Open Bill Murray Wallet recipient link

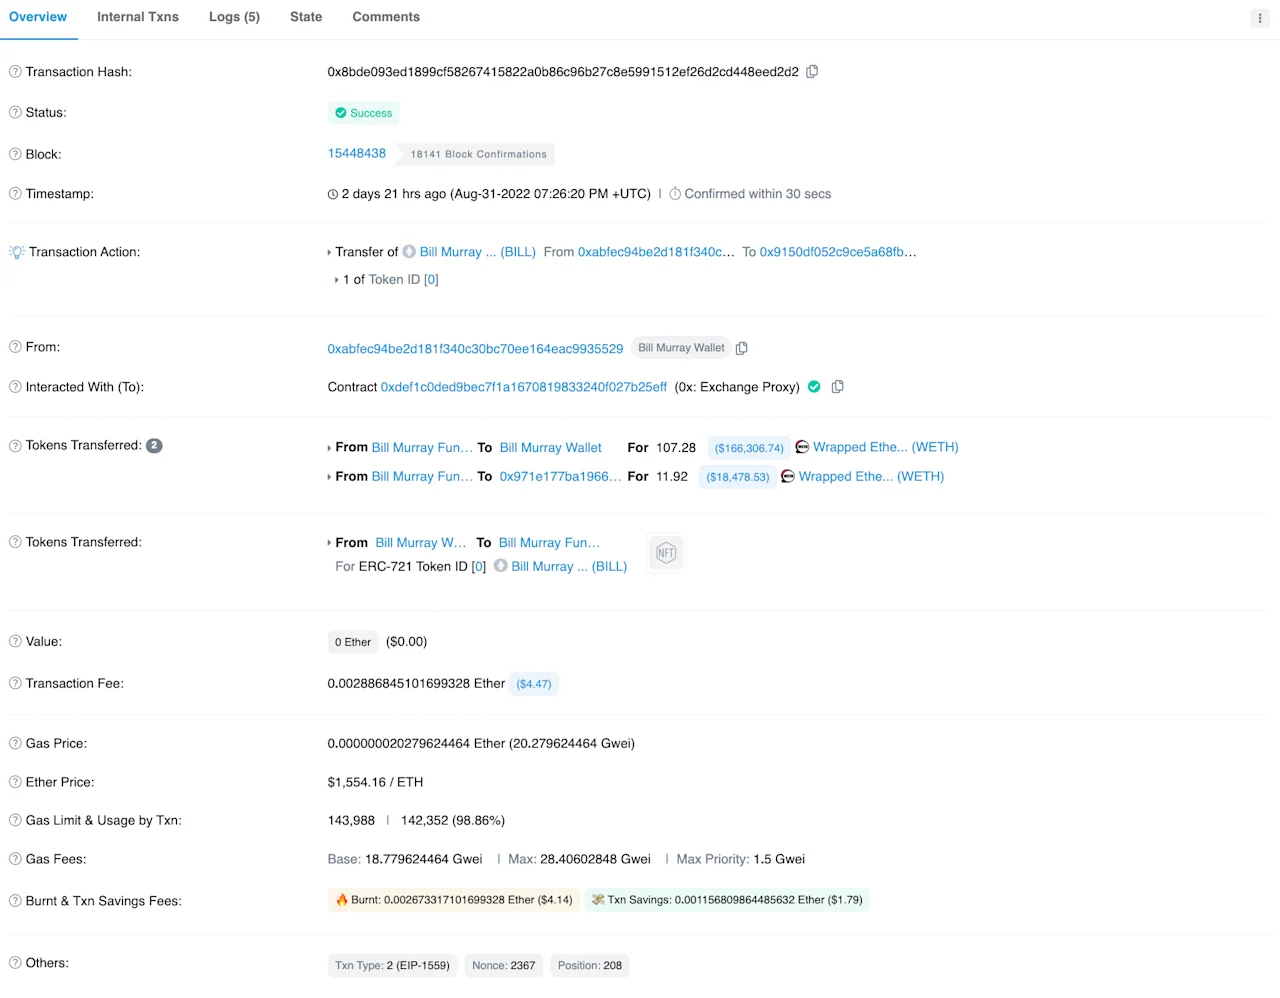coord(551,448)
